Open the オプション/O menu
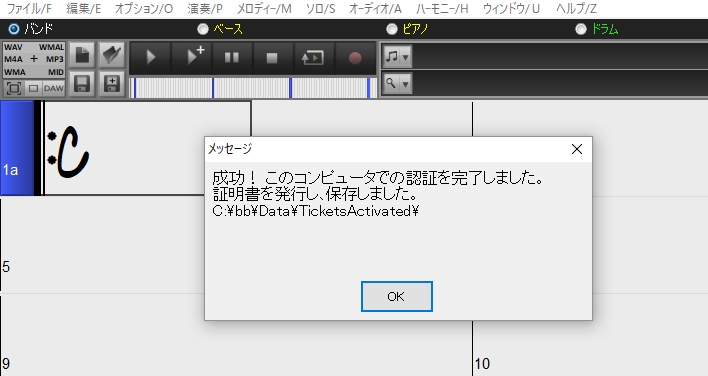This screenshot has height=376, width=708. (x=144, y=9)
